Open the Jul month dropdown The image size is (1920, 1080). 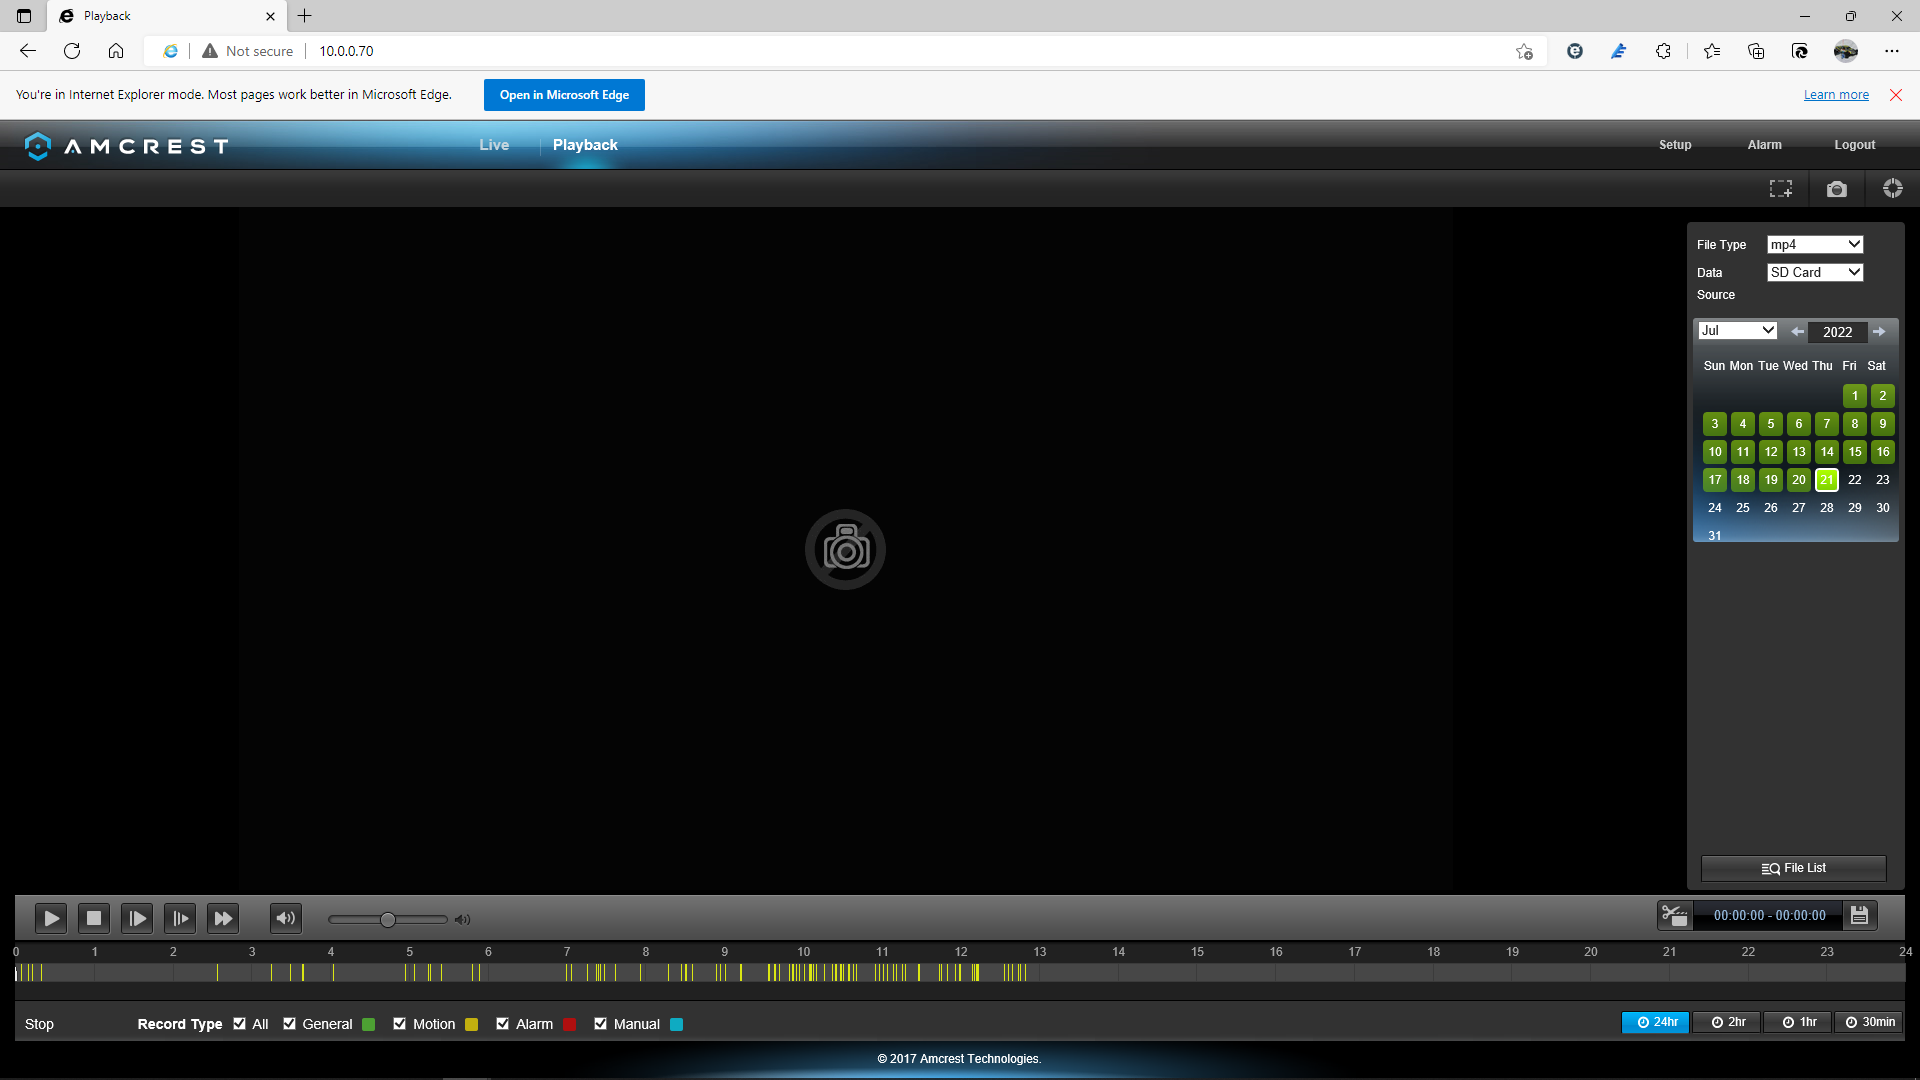coord(1738,331)
